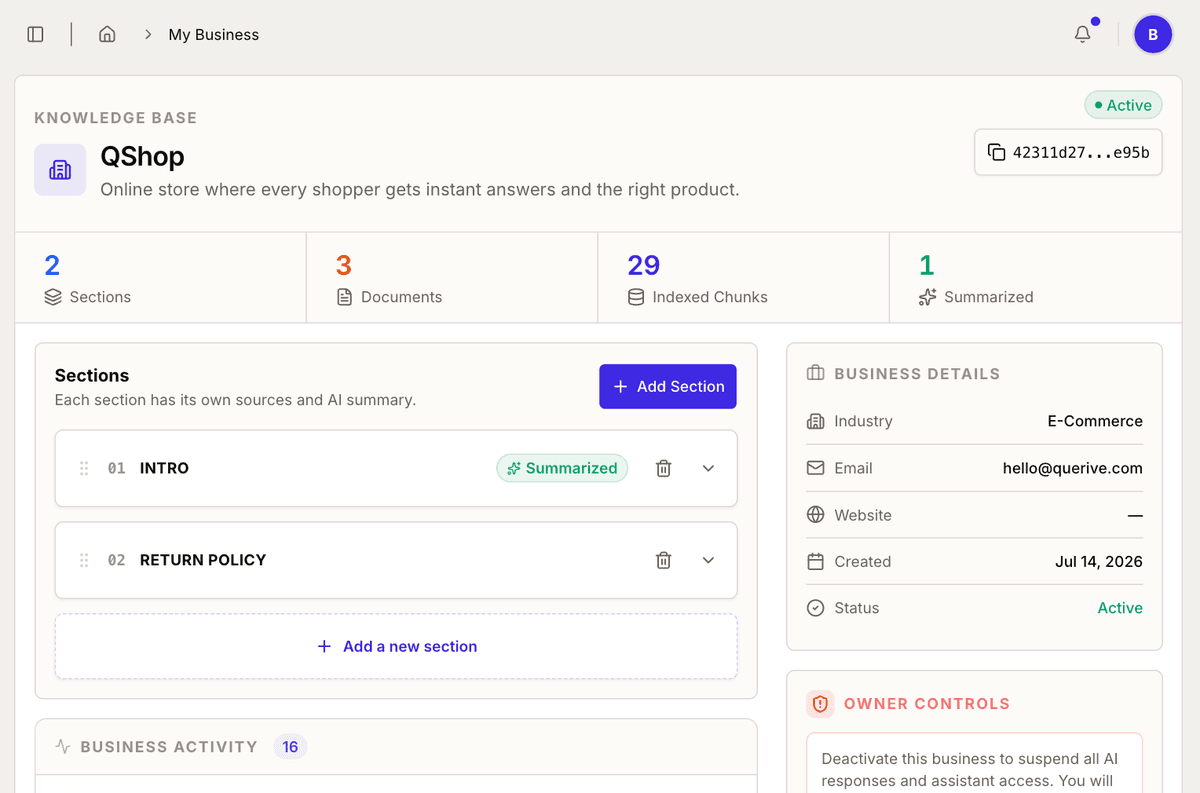1200x793 pixels.
Task: Select the RETURN POLICY section title
Action: pos(203,560)
